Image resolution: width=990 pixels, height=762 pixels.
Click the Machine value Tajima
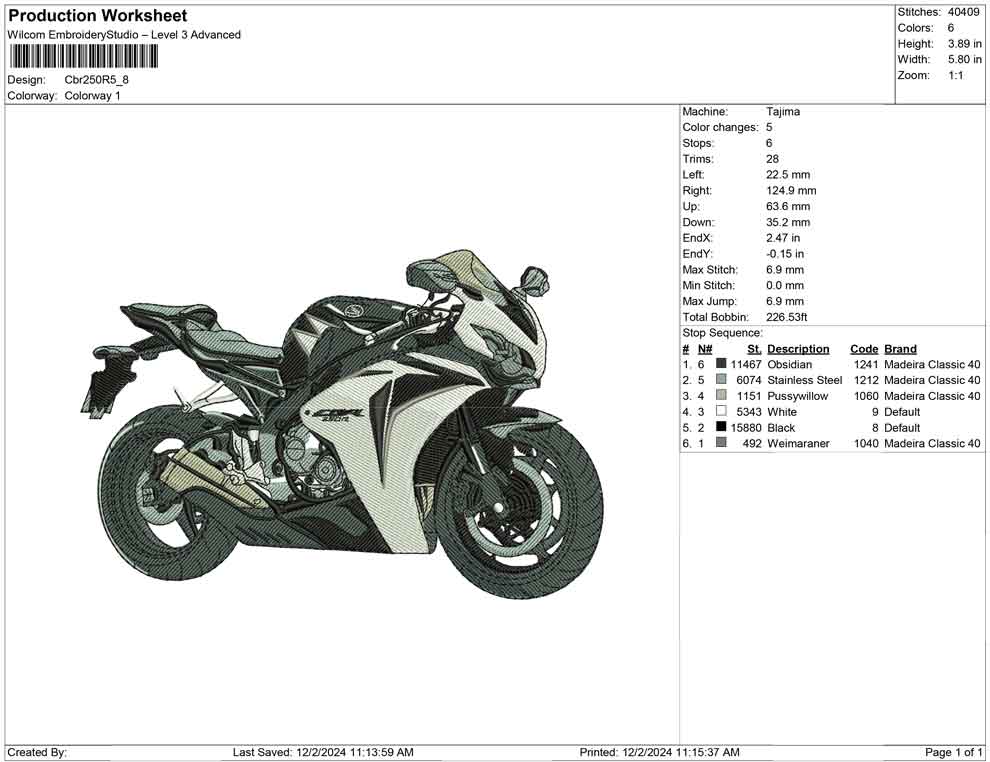(784, 111)
